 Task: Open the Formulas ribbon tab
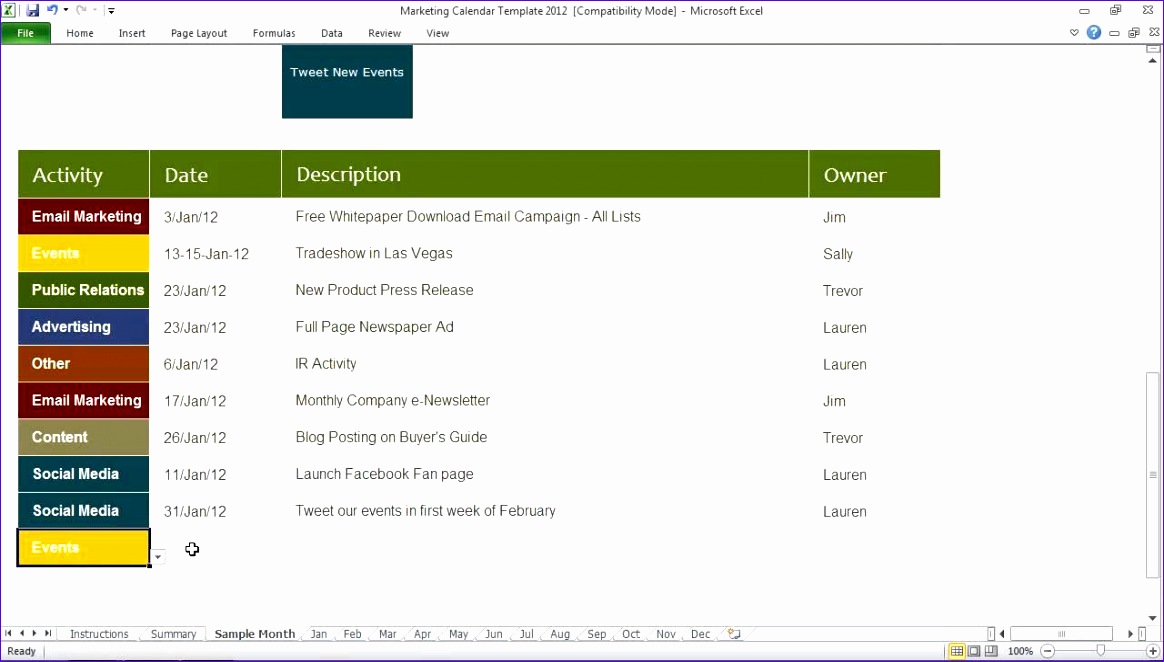tap(273, 33)
